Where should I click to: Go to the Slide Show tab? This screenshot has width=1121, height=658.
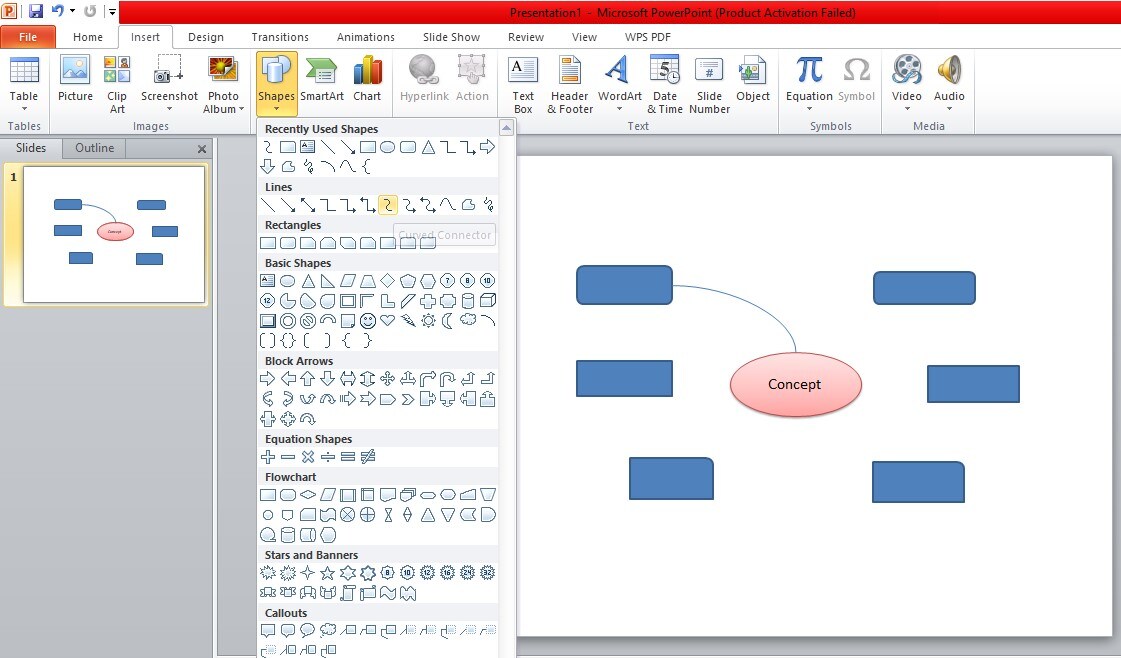click(x=451, y=37)
